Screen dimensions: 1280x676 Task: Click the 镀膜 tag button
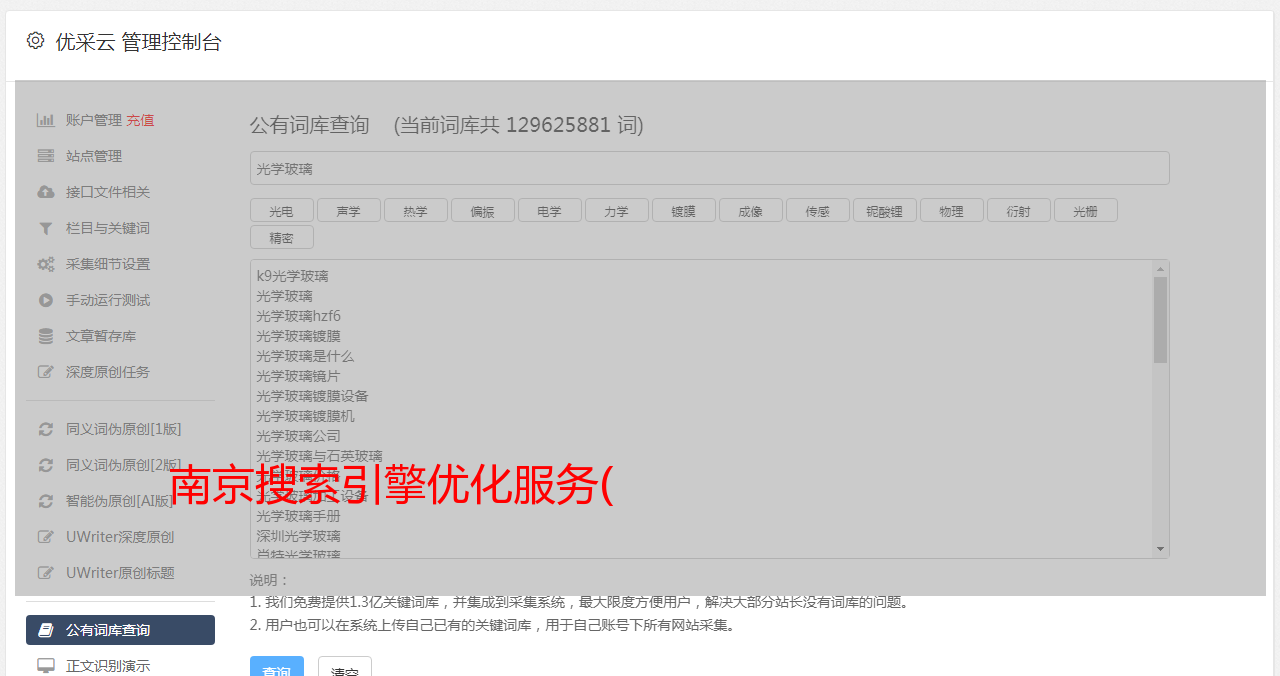683,210
